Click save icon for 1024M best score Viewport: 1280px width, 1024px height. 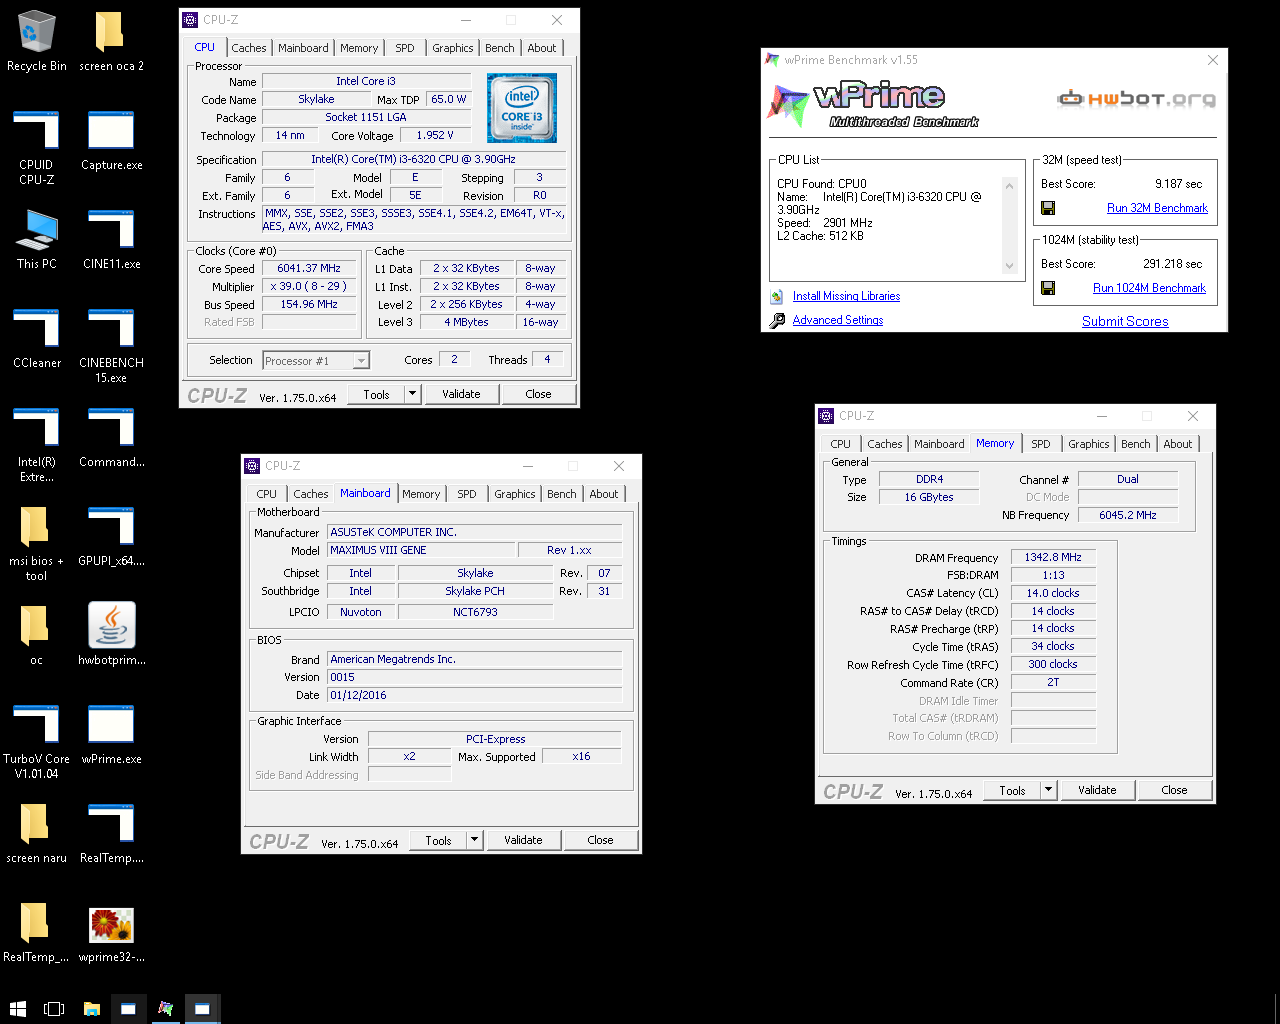pos(1048,288)
